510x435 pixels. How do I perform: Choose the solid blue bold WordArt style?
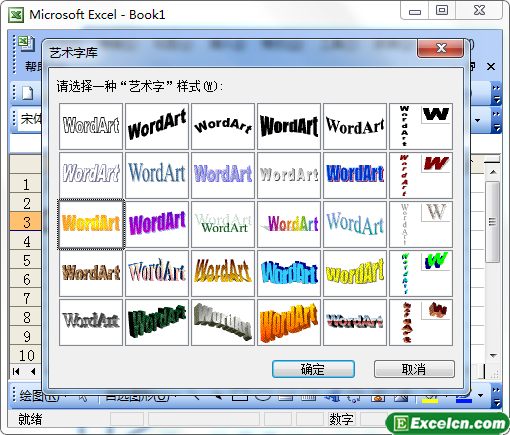[x=355, y=175]
